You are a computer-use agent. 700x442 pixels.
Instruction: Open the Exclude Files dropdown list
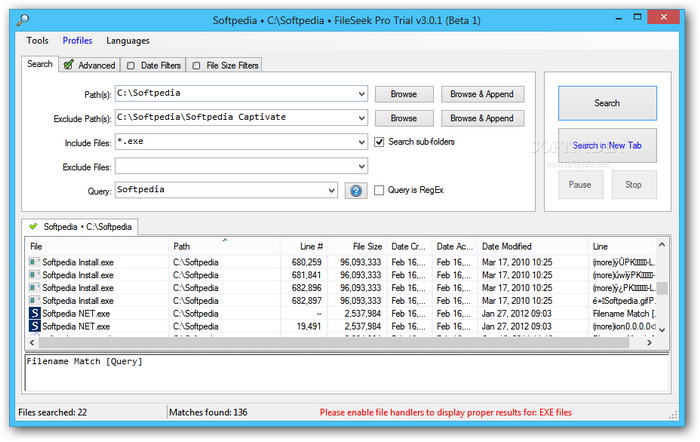click(361, 166)
